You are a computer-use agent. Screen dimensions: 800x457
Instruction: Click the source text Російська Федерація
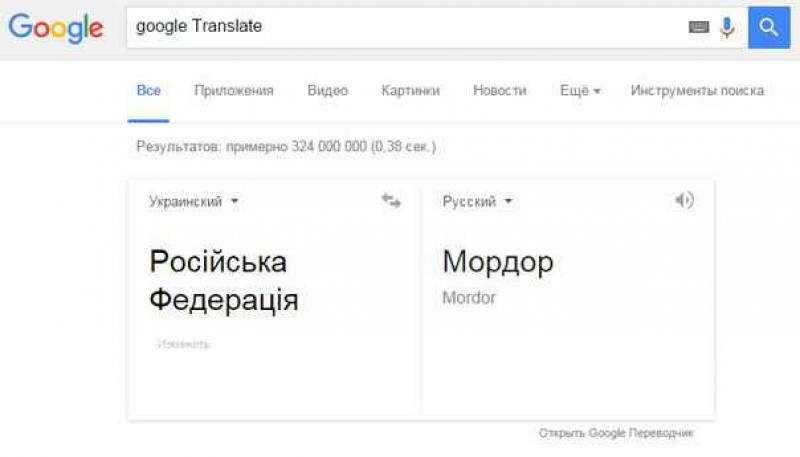point(224,280)
